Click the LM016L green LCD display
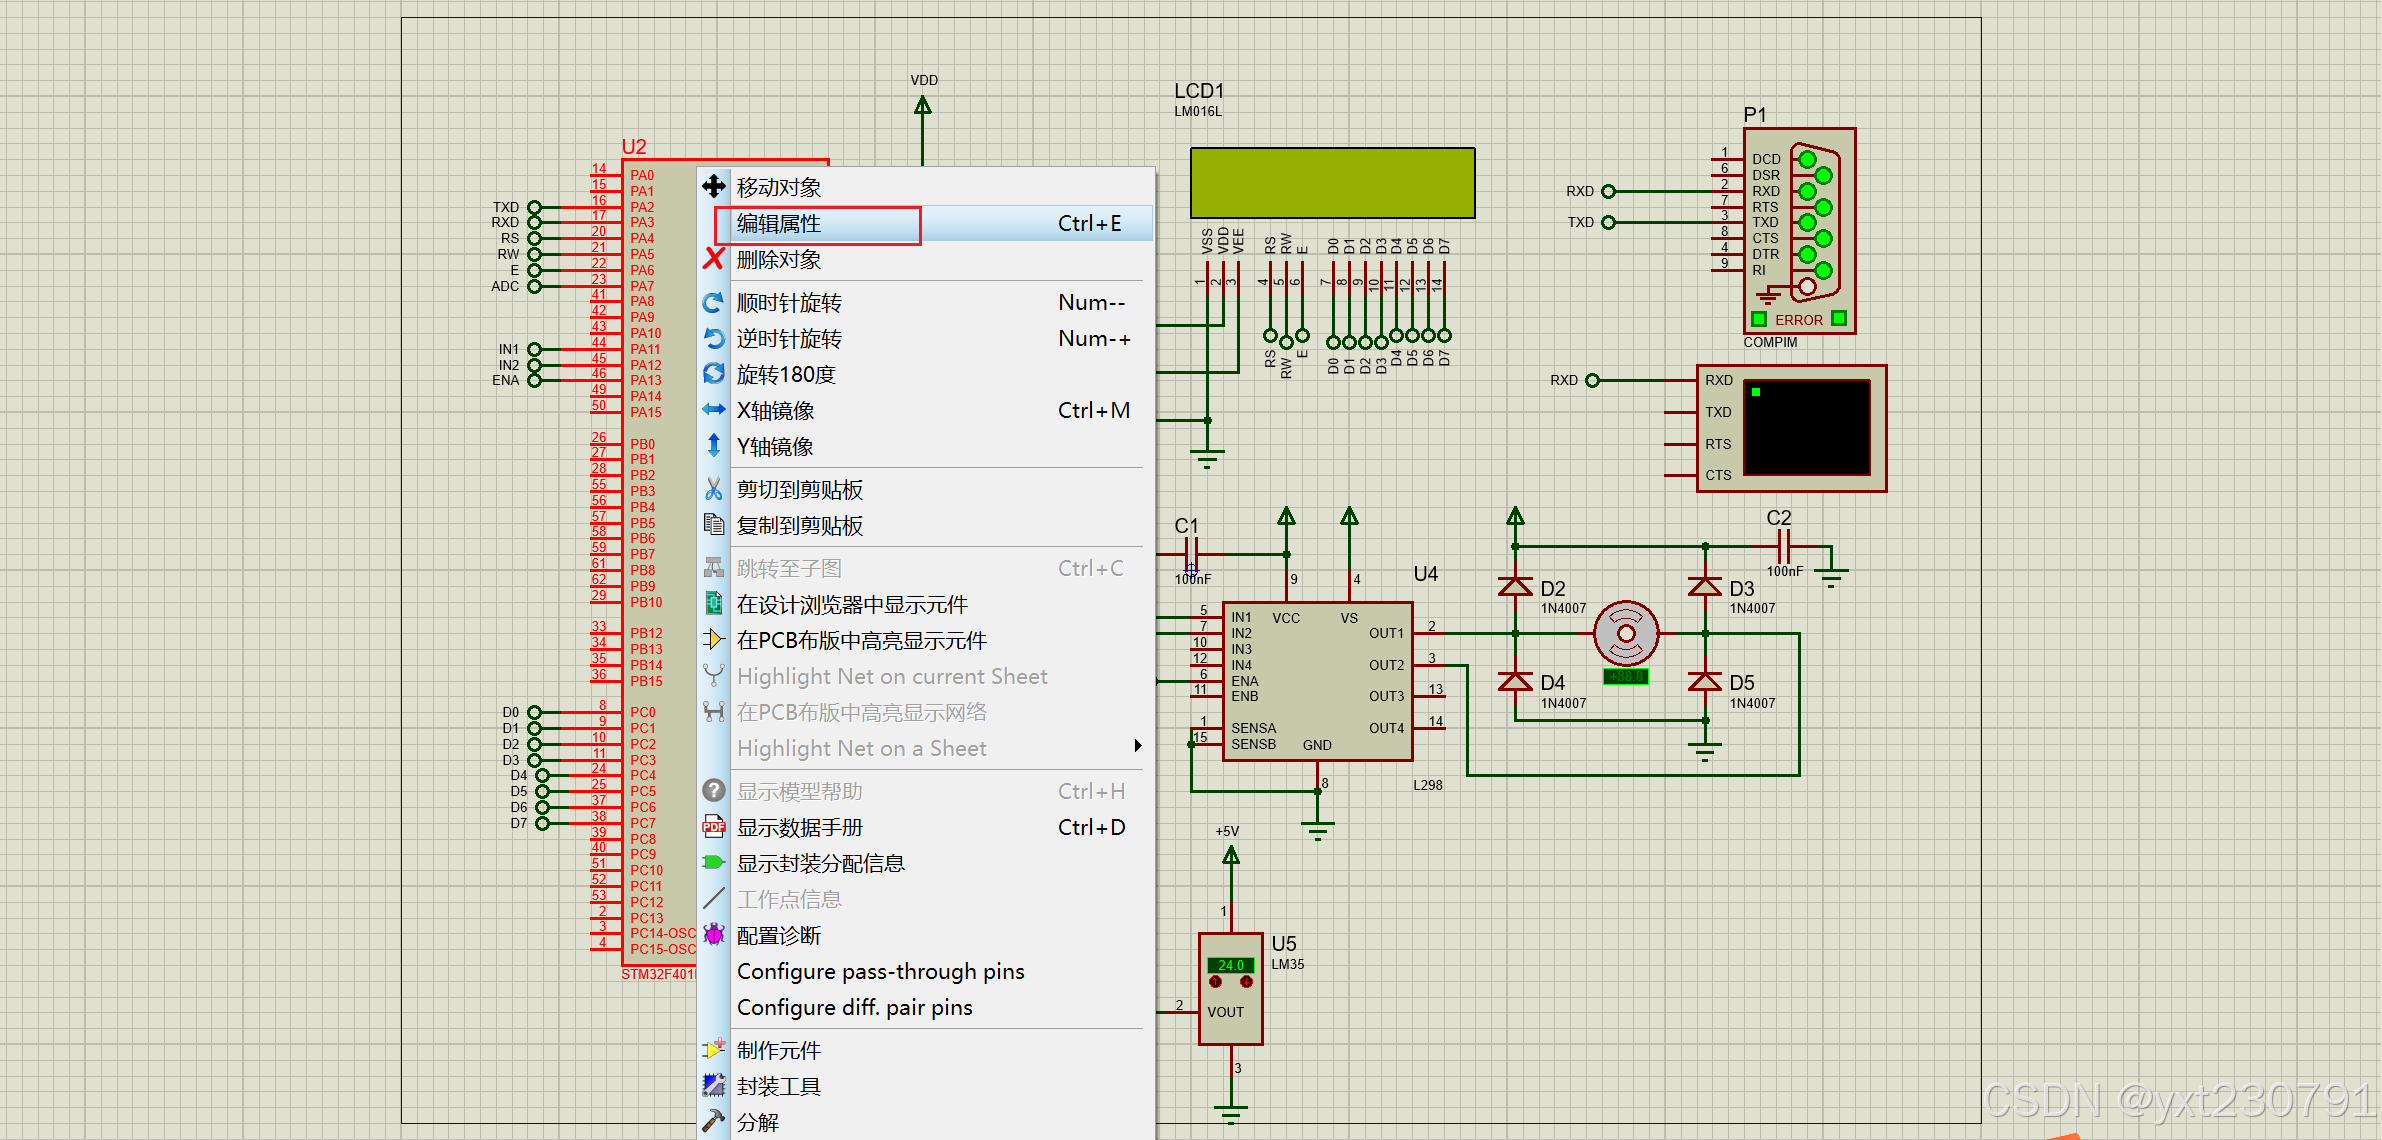 (x=1332, y=183)
